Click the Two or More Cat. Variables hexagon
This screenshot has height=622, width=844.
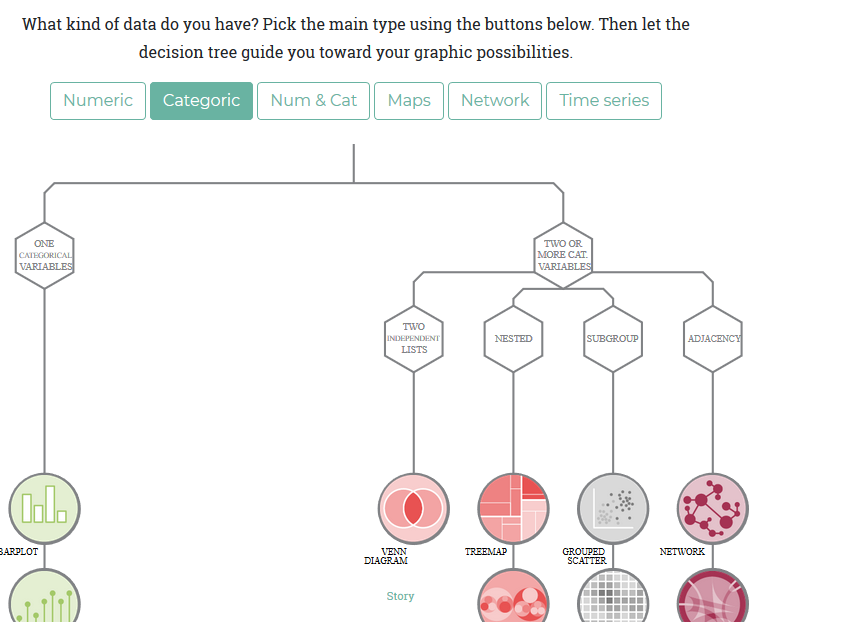pyautogui.click(x=563, y=255)
